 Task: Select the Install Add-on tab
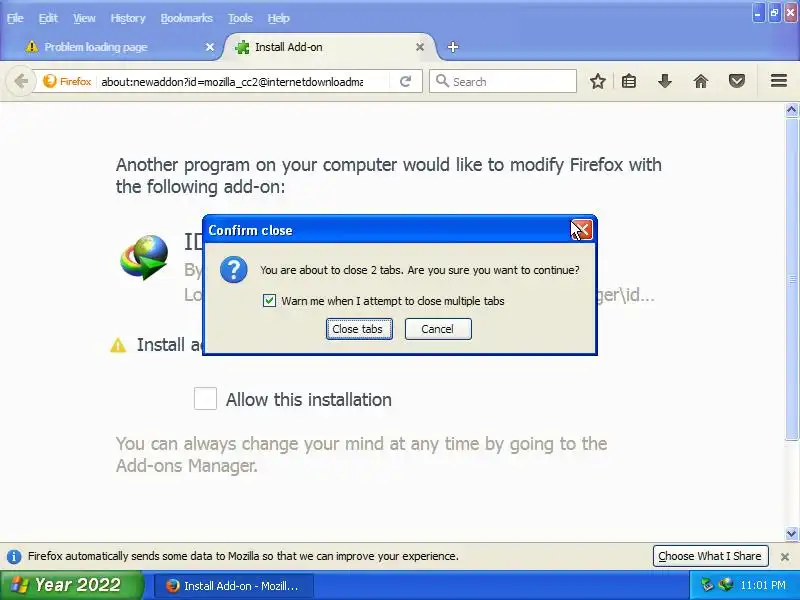coord(327,47)
